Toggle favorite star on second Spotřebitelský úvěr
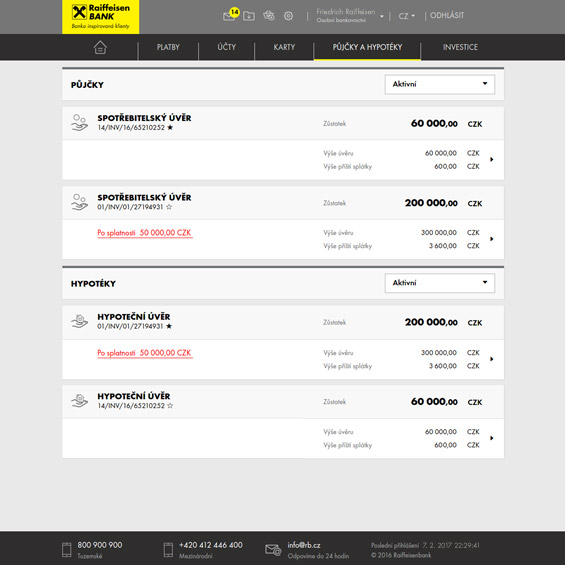Screen dimensions: 565x565 169,207
